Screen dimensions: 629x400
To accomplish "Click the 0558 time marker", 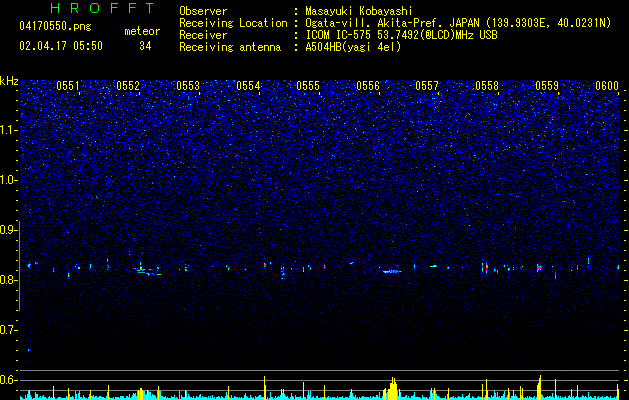I will 487,86.
